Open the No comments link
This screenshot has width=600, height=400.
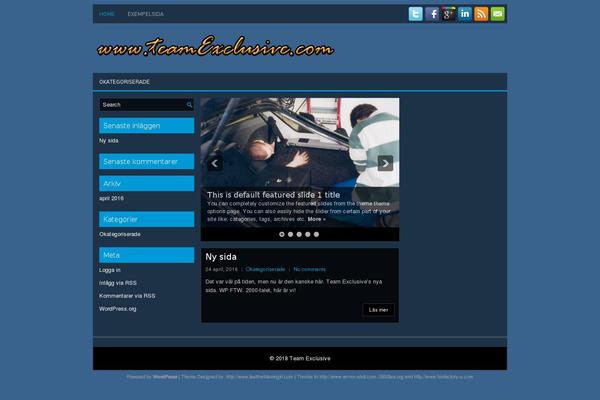(x=310, y=269)
